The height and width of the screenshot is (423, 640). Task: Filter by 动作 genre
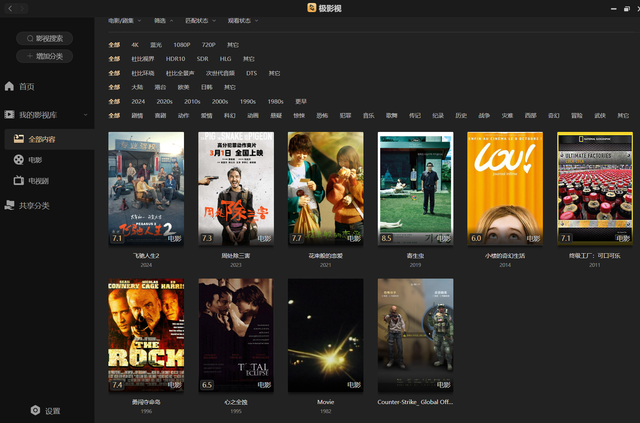tap(183, 116)
